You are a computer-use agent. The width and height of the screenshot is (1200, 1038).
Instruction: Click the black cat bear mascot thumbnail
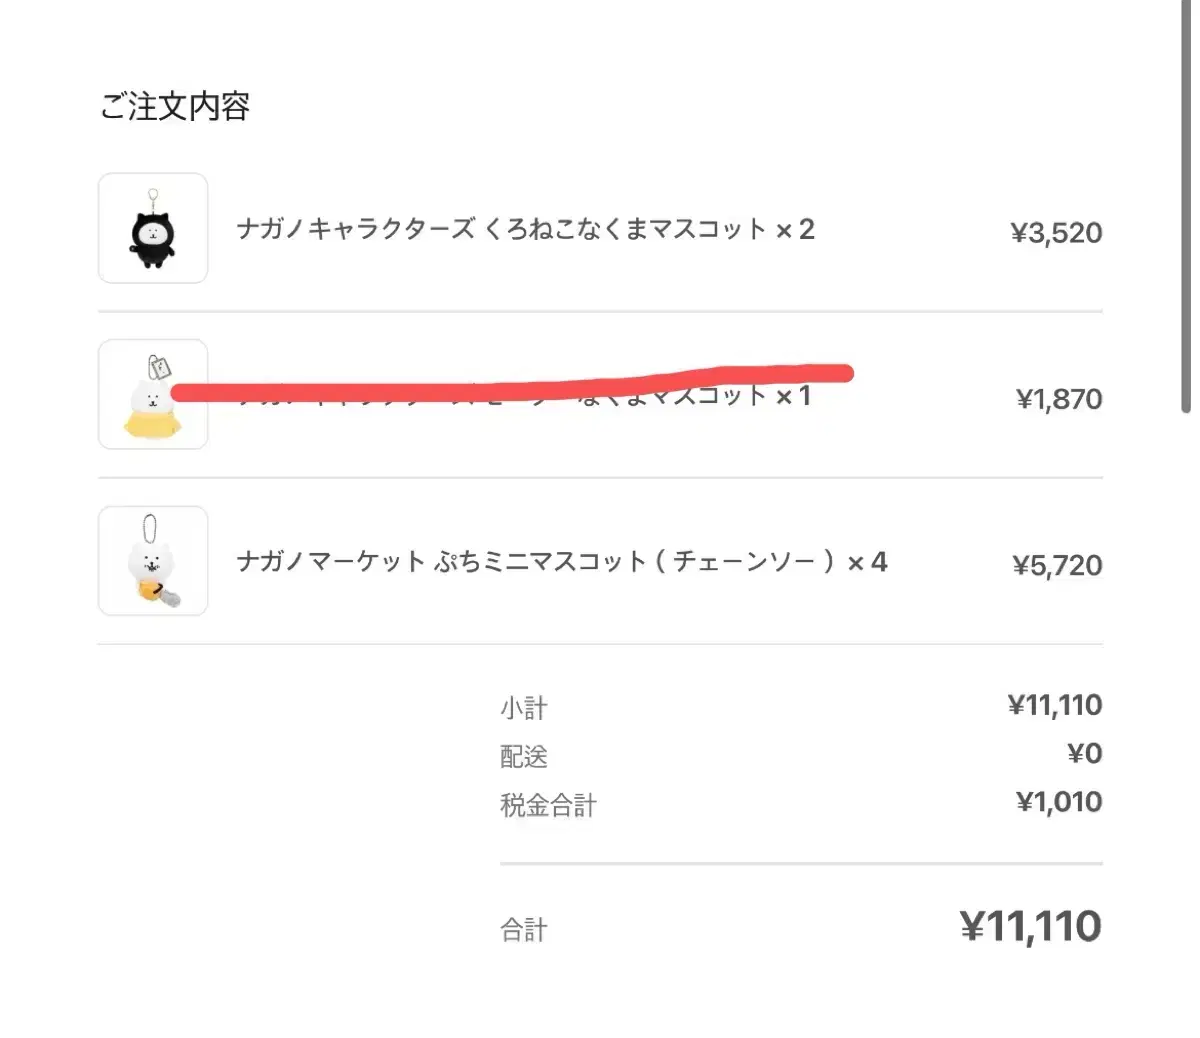point(153,229)
